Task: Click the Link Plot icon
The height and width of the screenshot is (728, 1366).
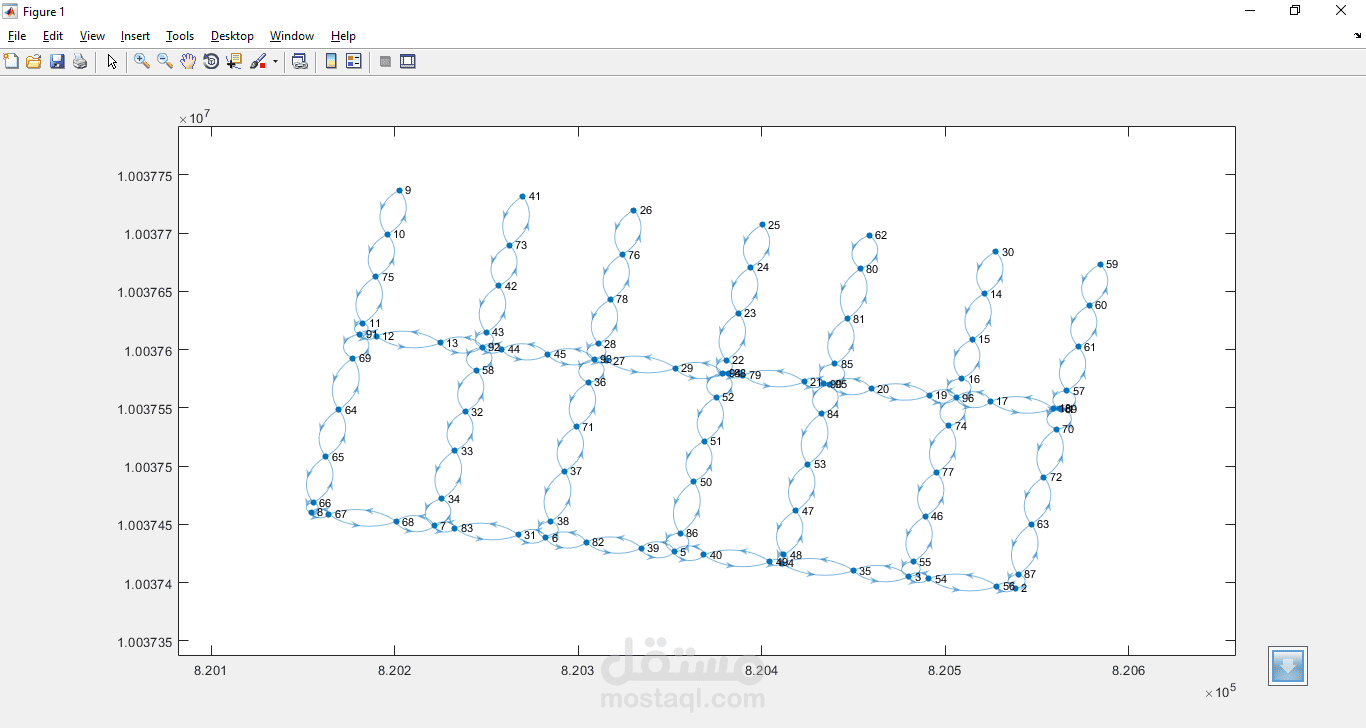Action: (299, 61)
